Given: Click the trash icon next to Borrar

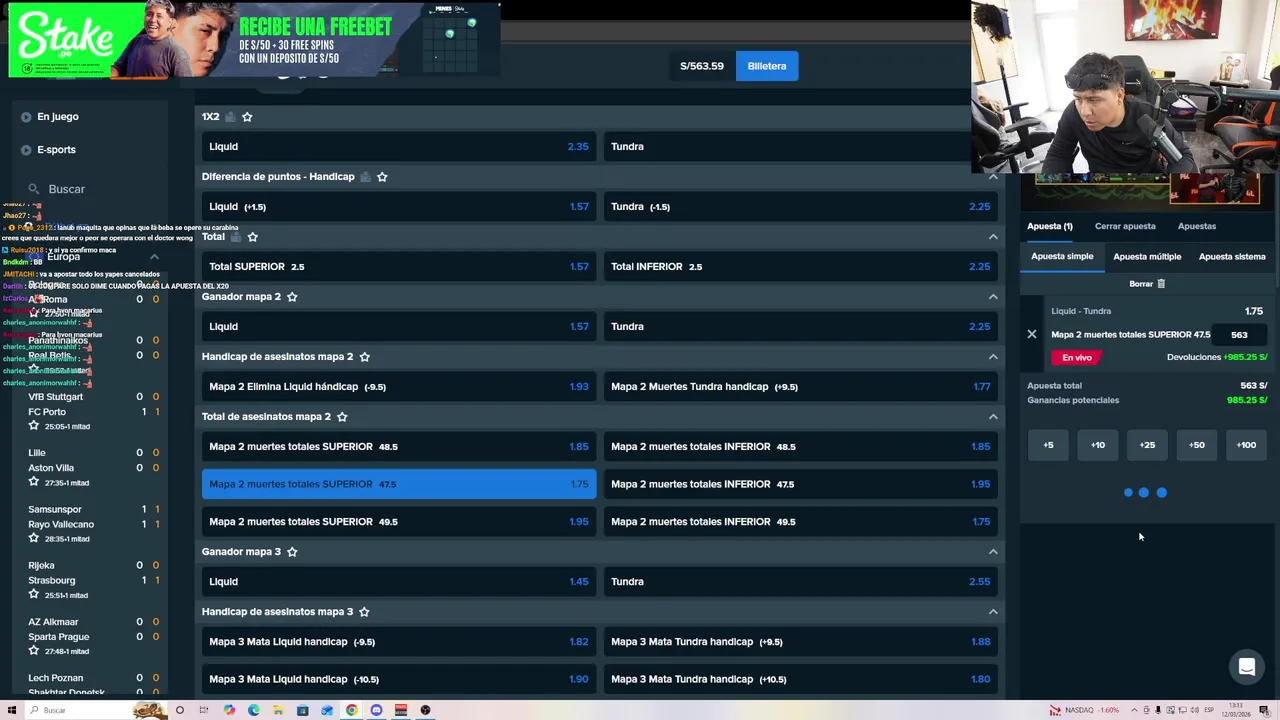Looking at the screenshot, I should tap(1161, 284).
